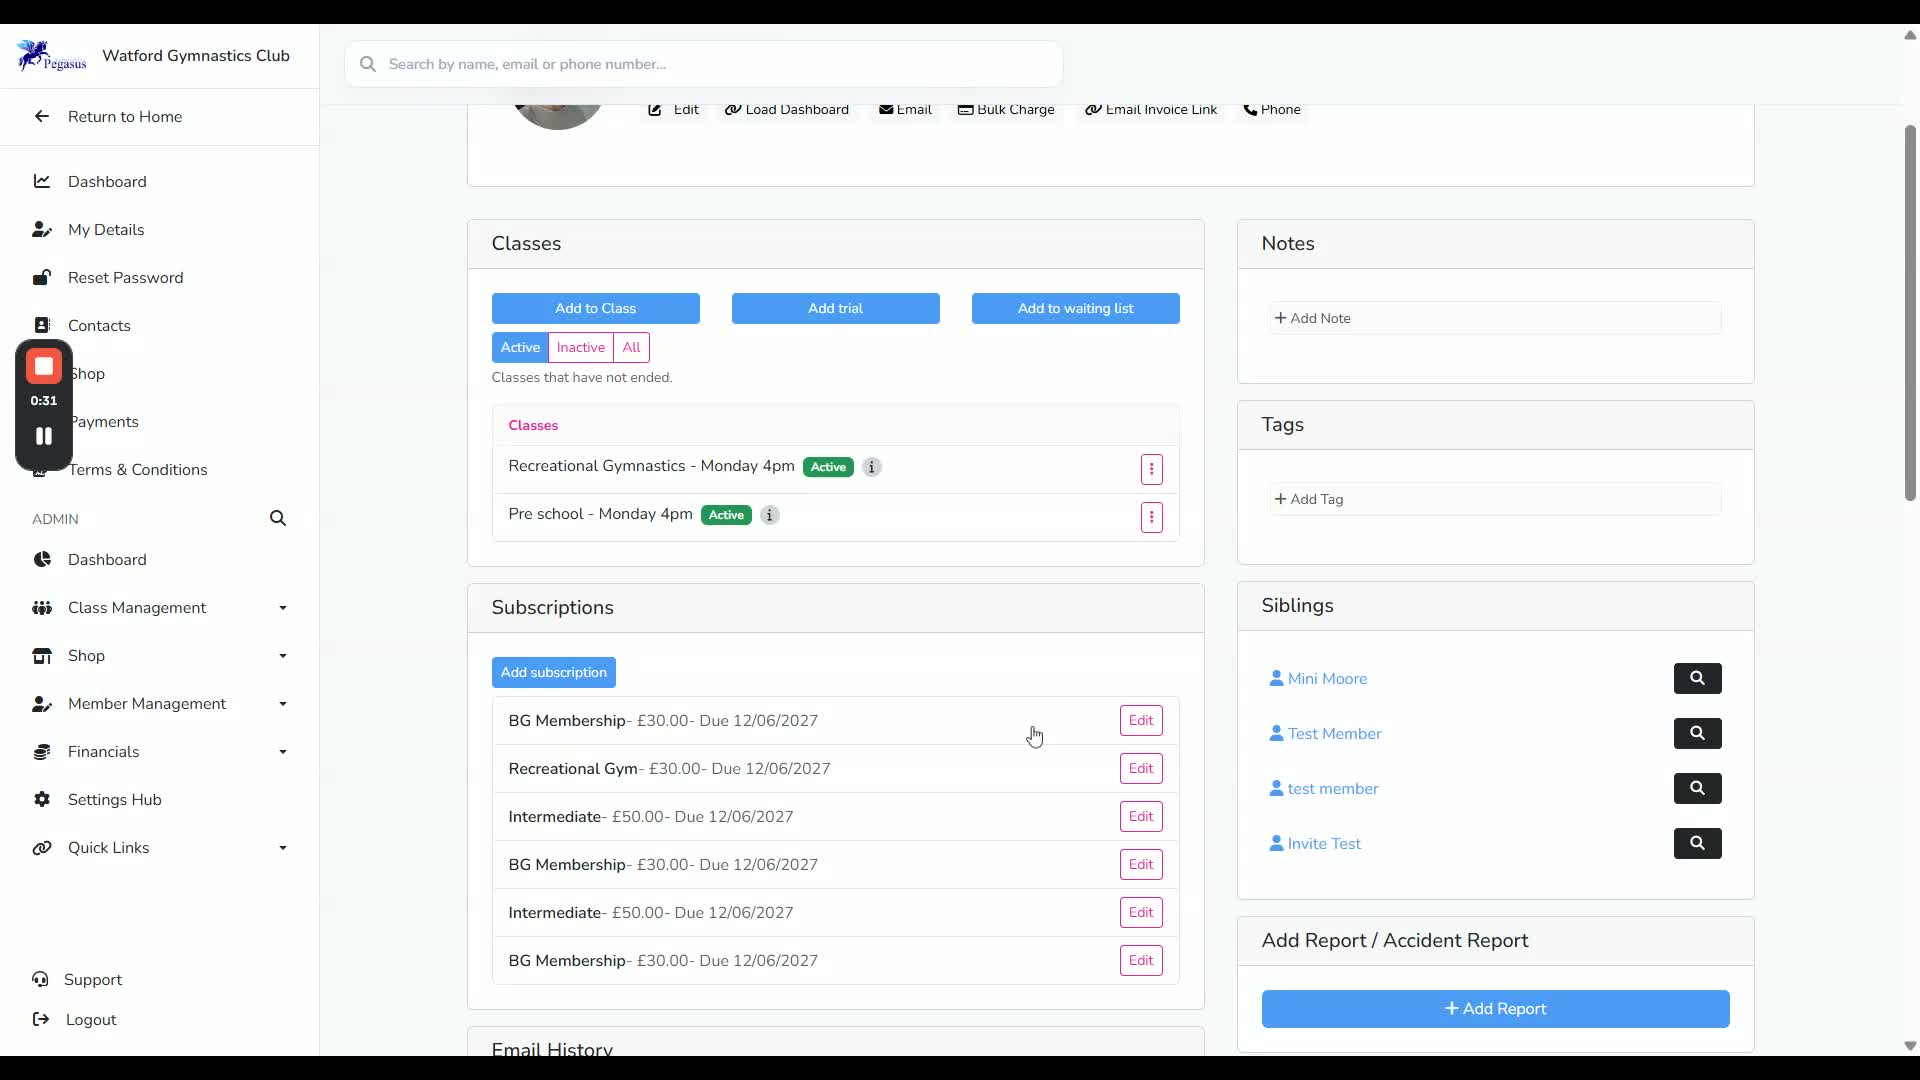The height and width of the screenshot is (1080, 1920).
Task: Click the Add subscription button
Action: click(x=553, y=672)
